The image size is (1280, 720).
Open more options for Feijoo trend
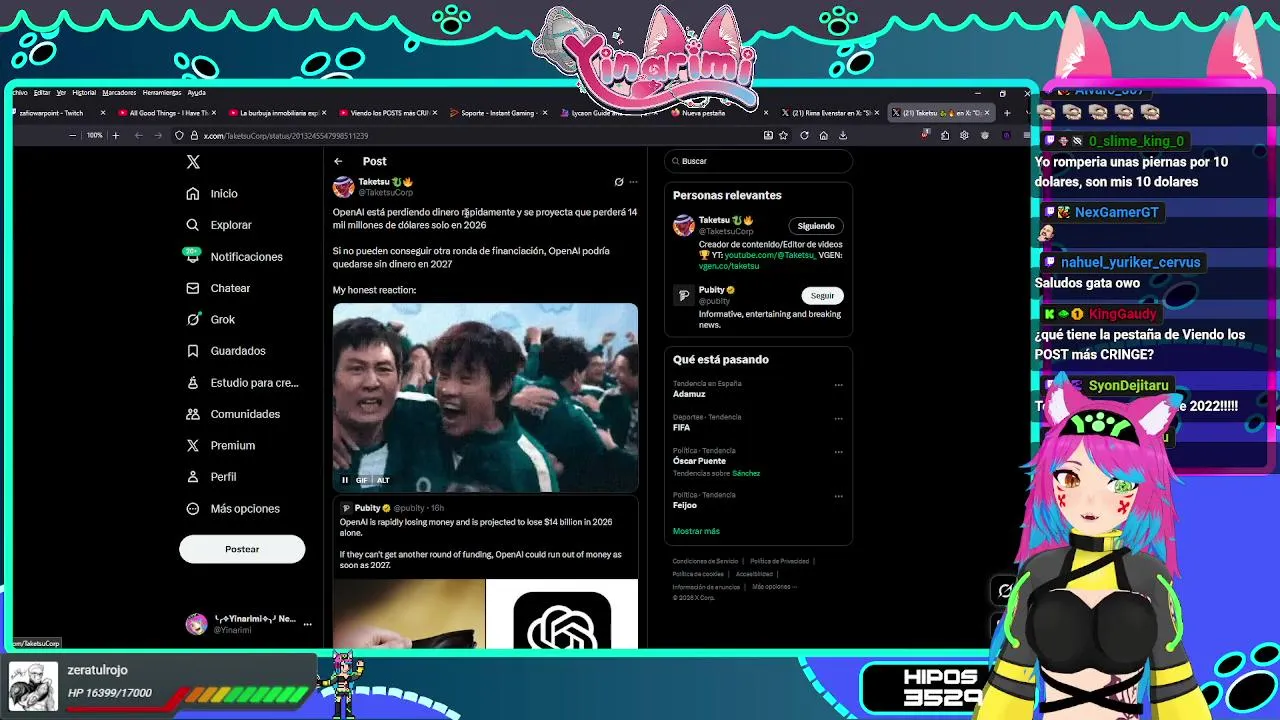pos(838,496)
